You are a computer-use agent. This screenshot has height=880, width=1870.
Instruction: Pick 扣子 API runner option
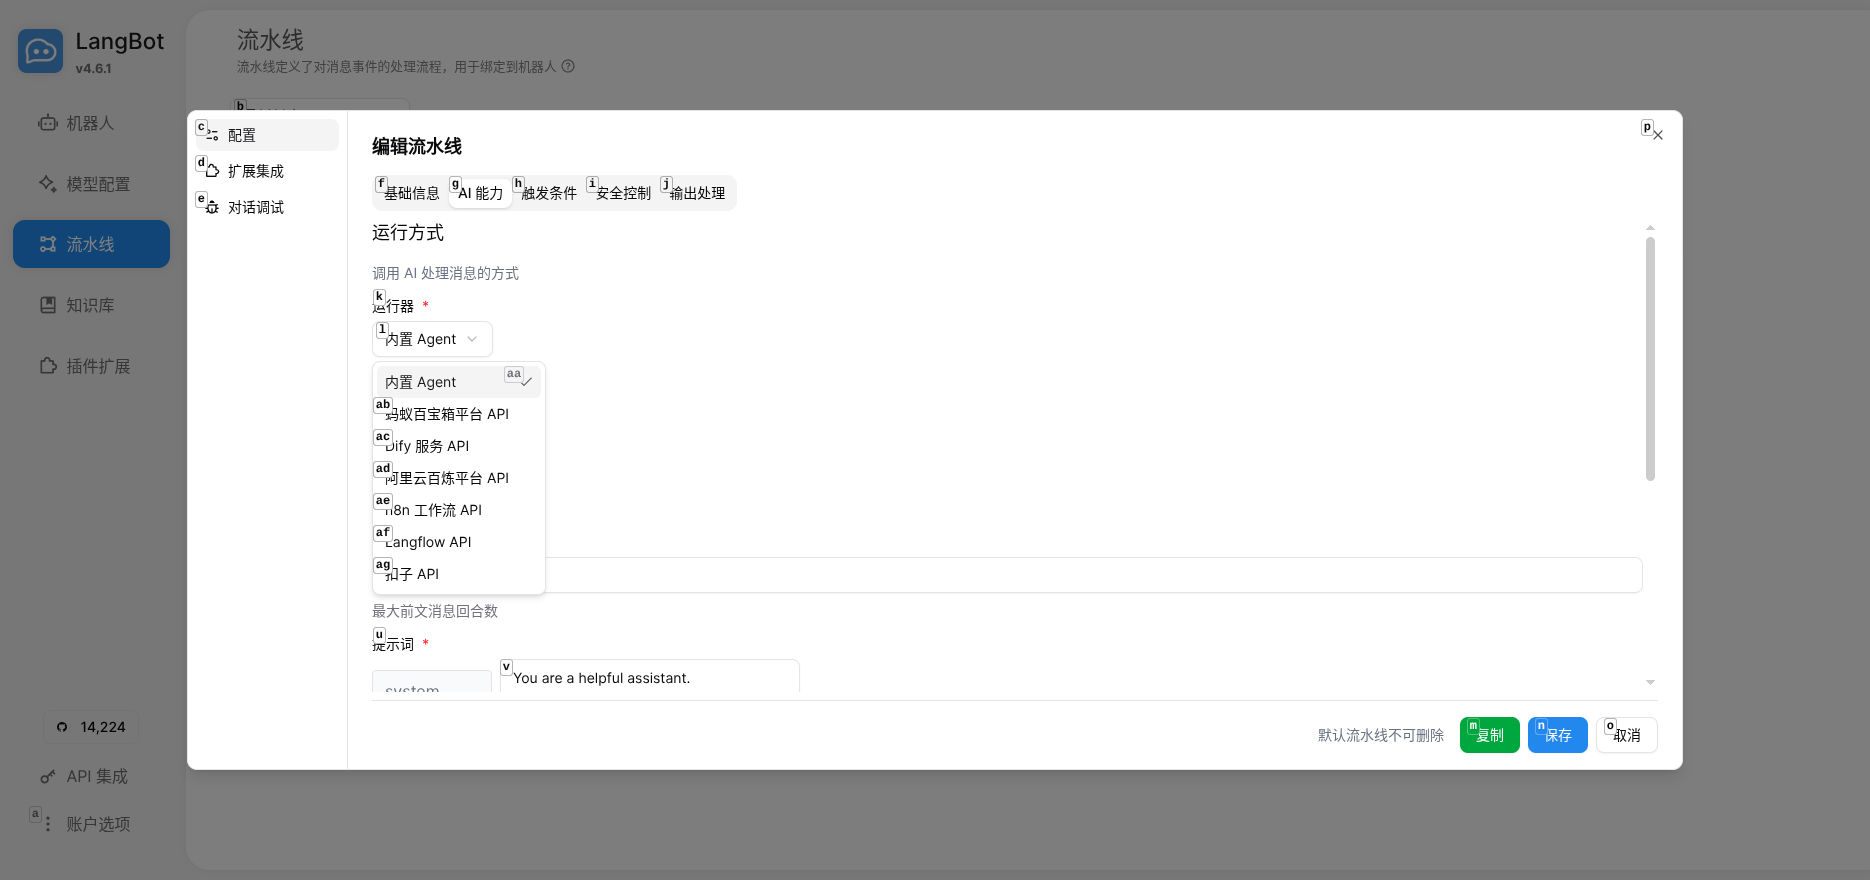click(413, 574)
